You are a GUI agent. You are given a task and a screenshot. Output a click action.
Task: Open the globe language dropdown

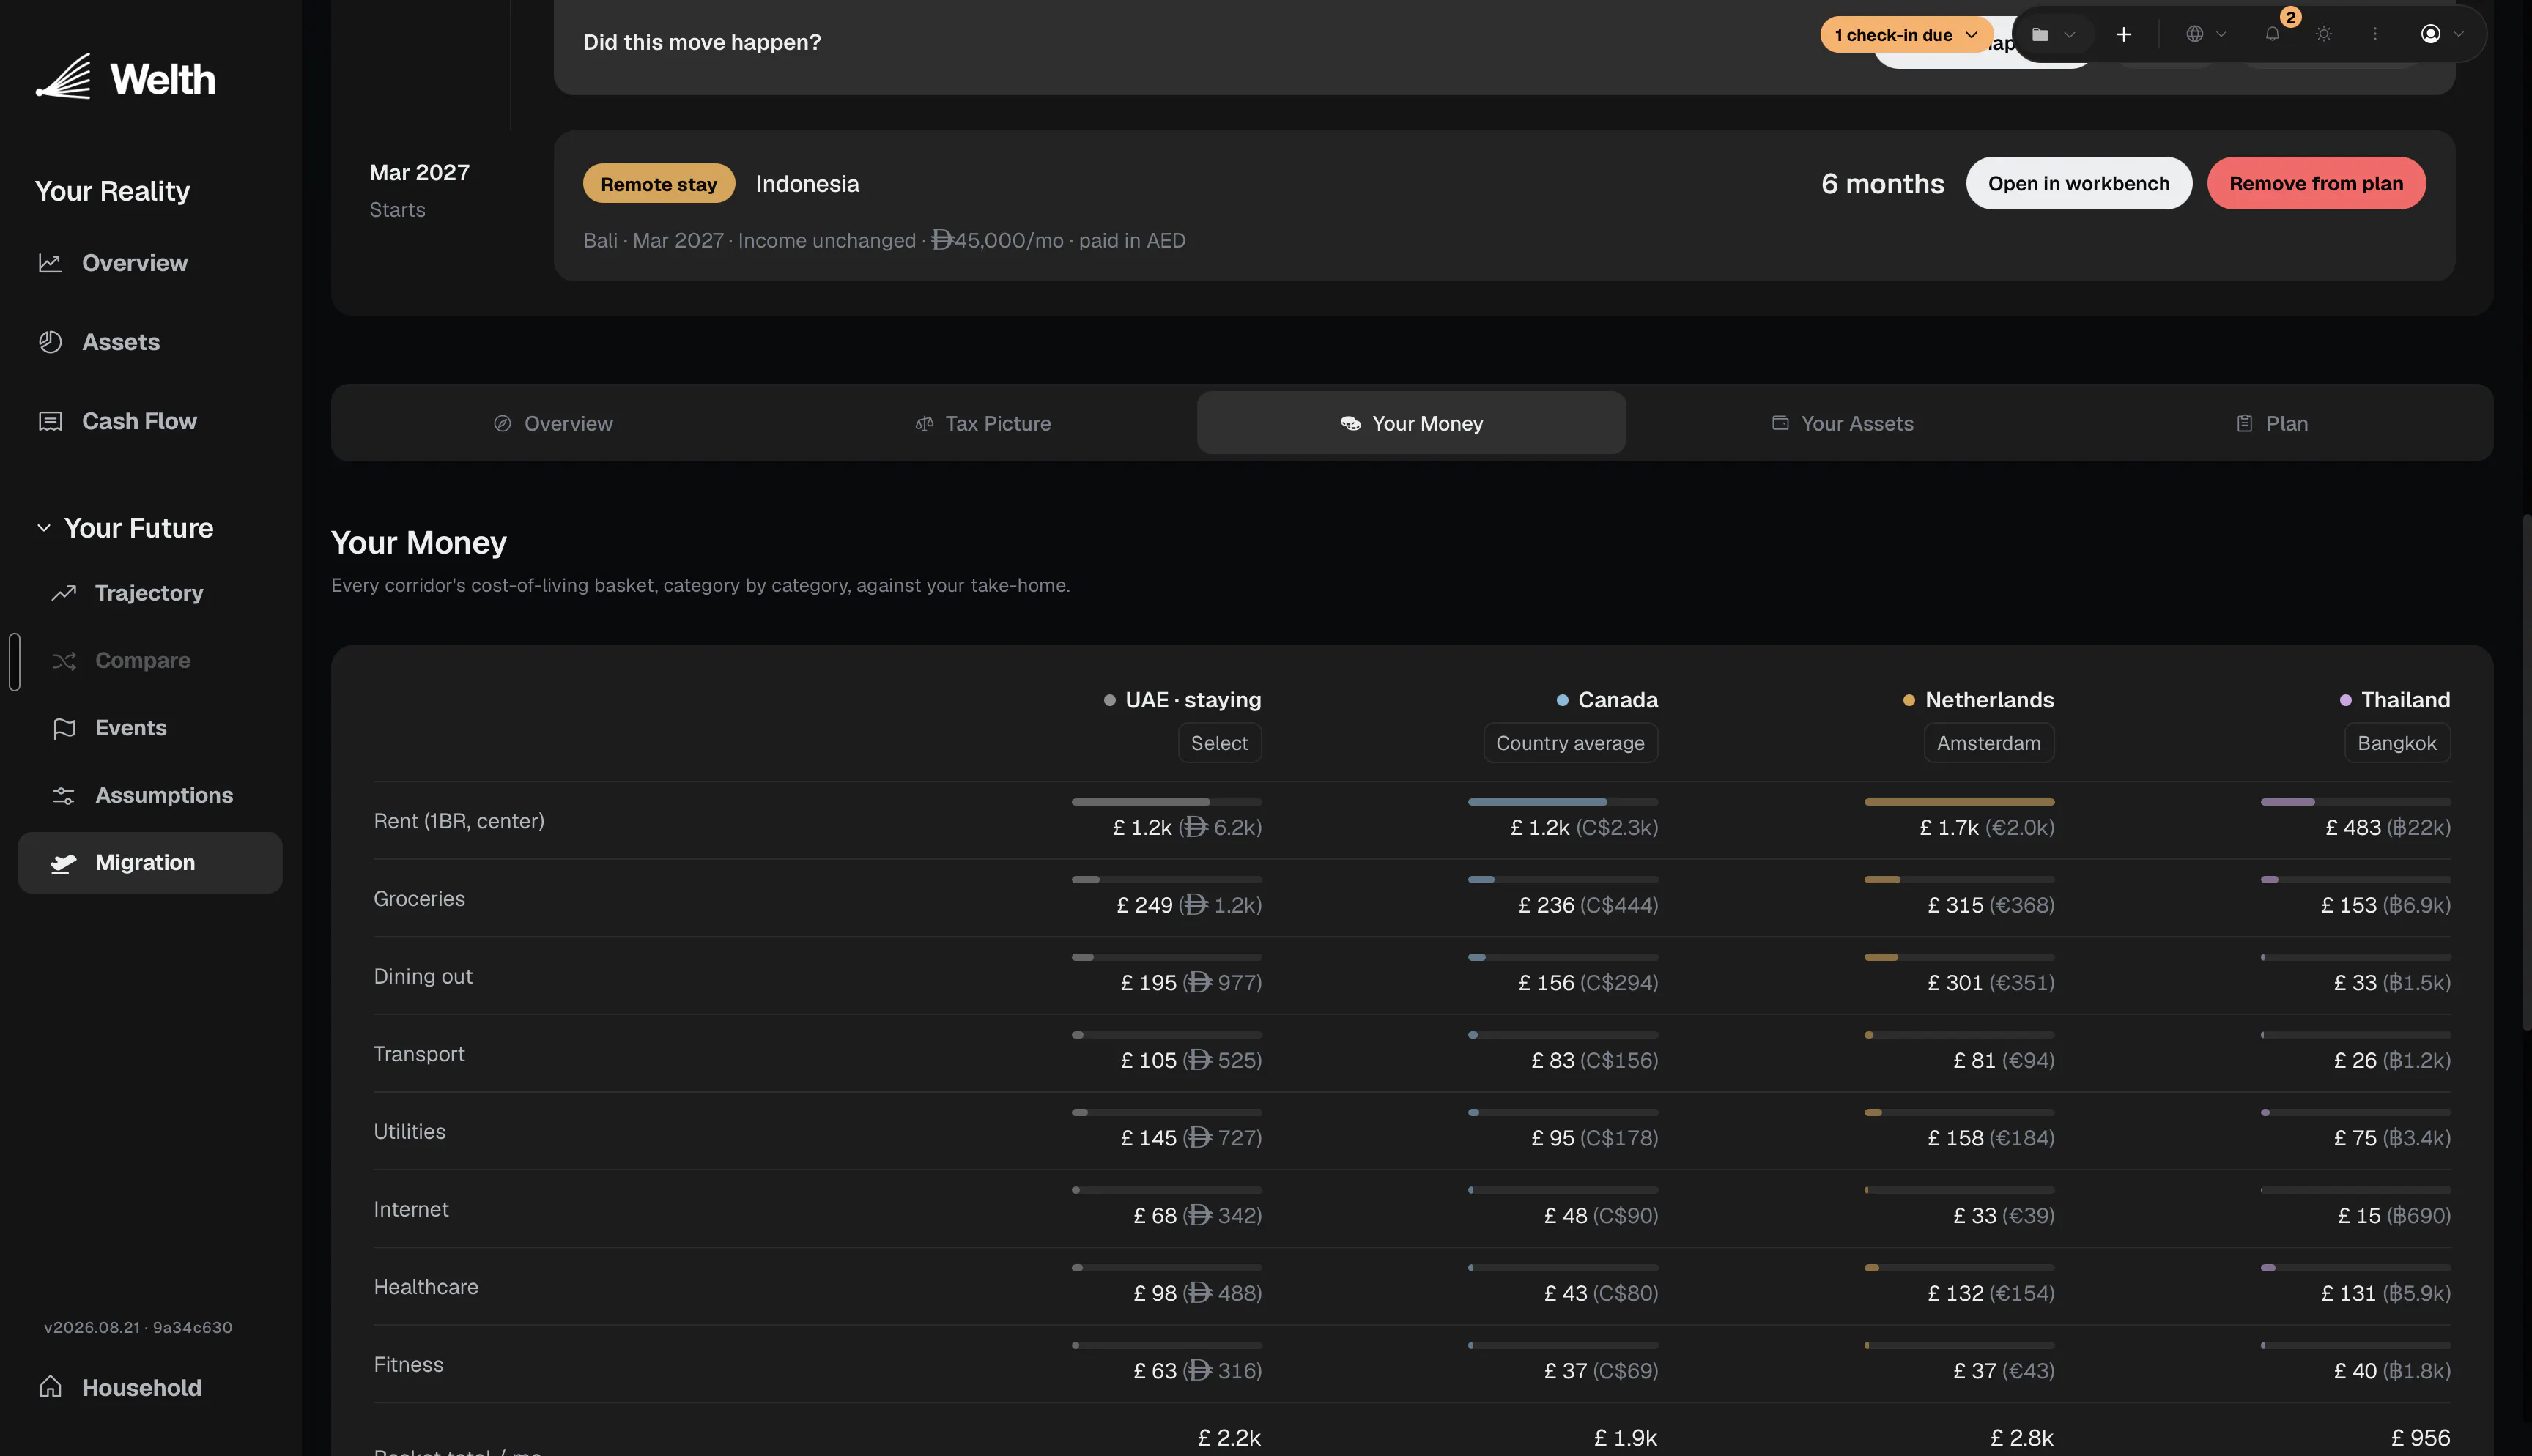click(2205, 34)
